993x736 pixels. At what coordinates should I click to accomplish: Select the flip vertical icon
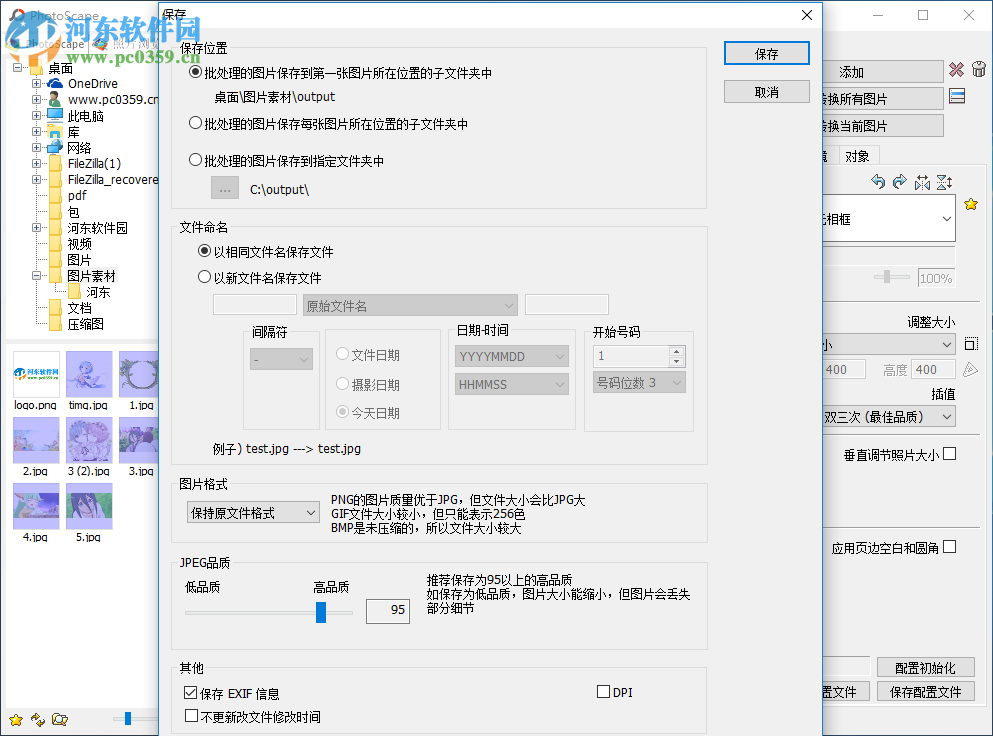(943, 182)
